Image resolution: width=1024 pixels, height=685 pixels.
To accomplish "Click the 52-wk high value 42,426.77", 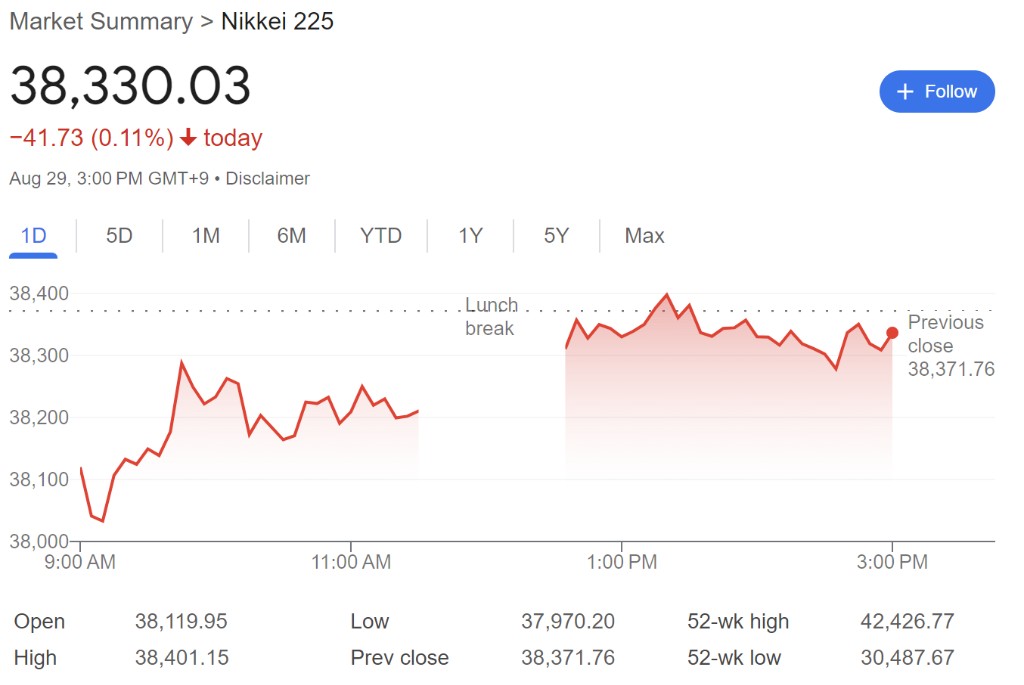I will (x=907, y=622).
